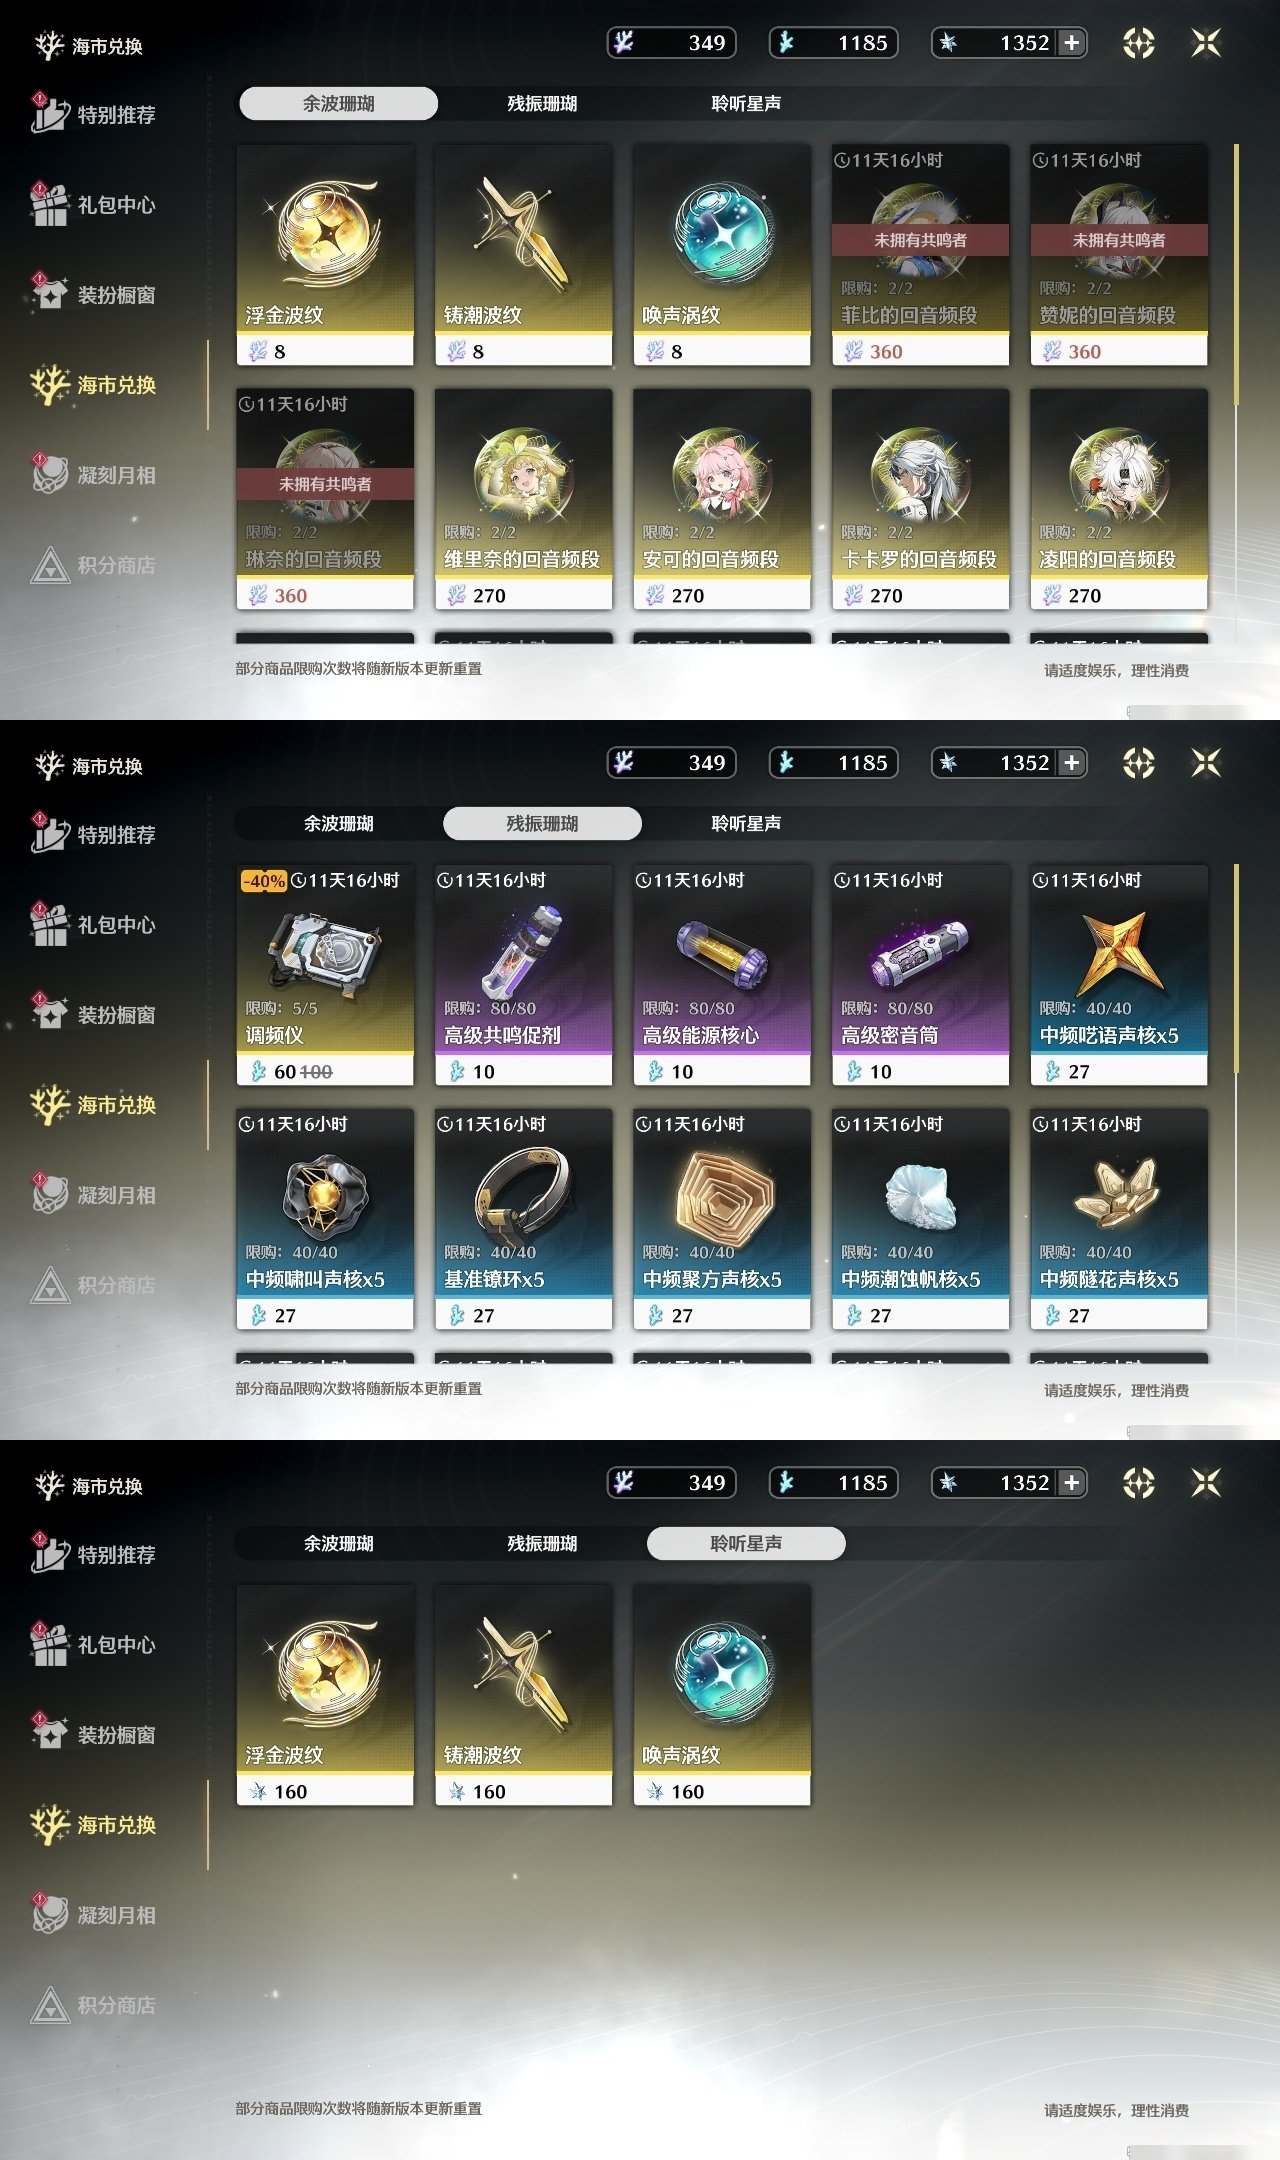Select 中频啸叫声核x5 dark core item
This screenshot has height=2160, width=1280.
point(325,1219)
